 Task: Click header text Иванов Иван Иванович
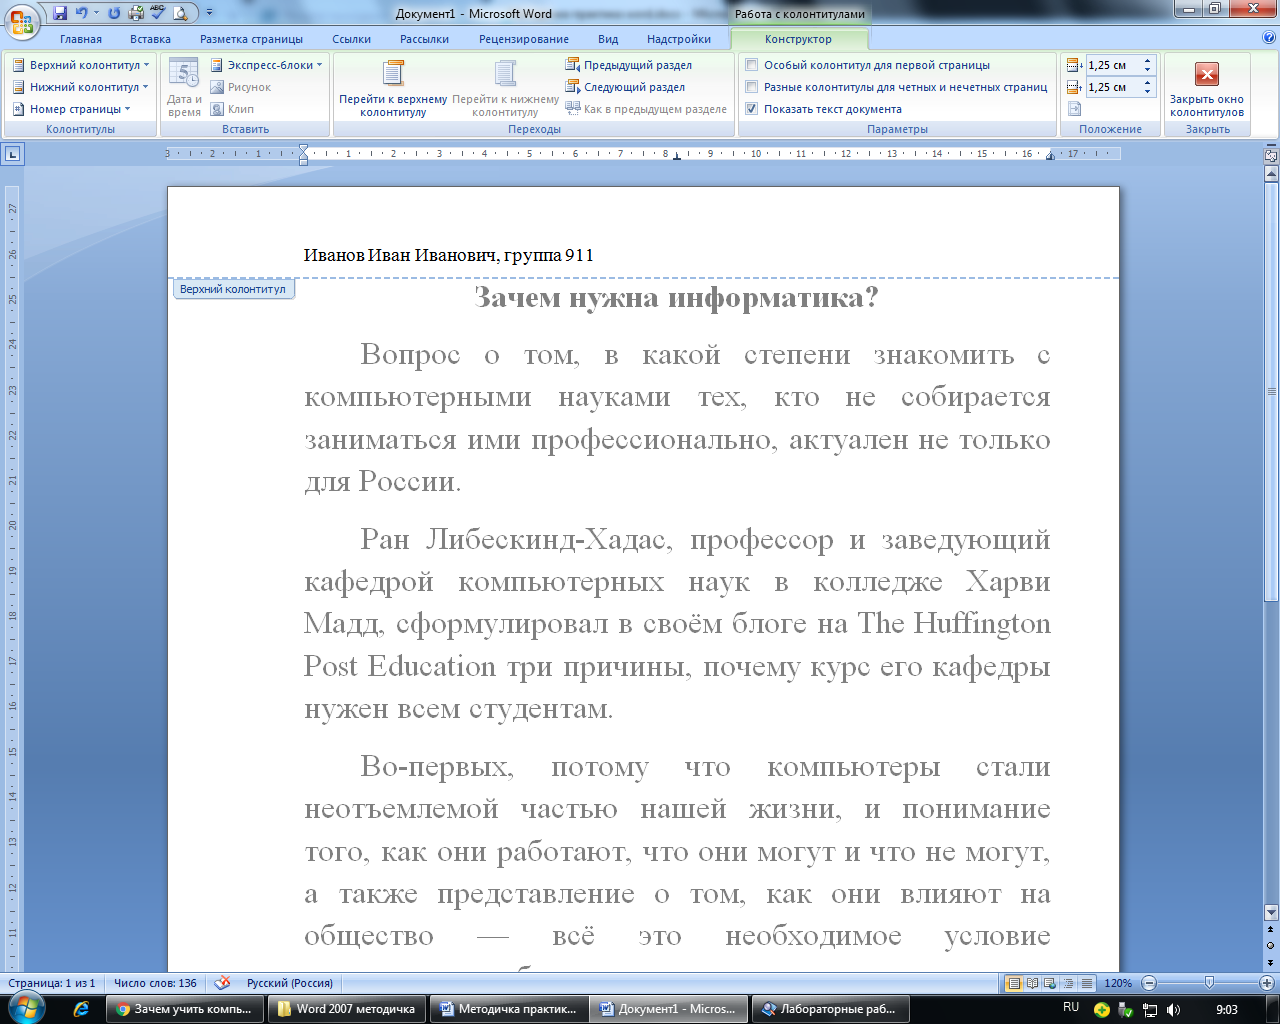tap(400, 255)
